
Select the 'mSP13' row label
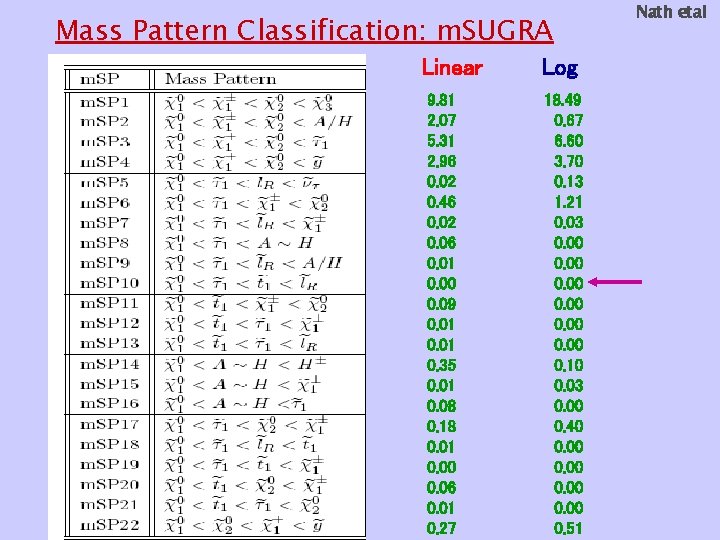pyautogui.click(x=109, y=343)
